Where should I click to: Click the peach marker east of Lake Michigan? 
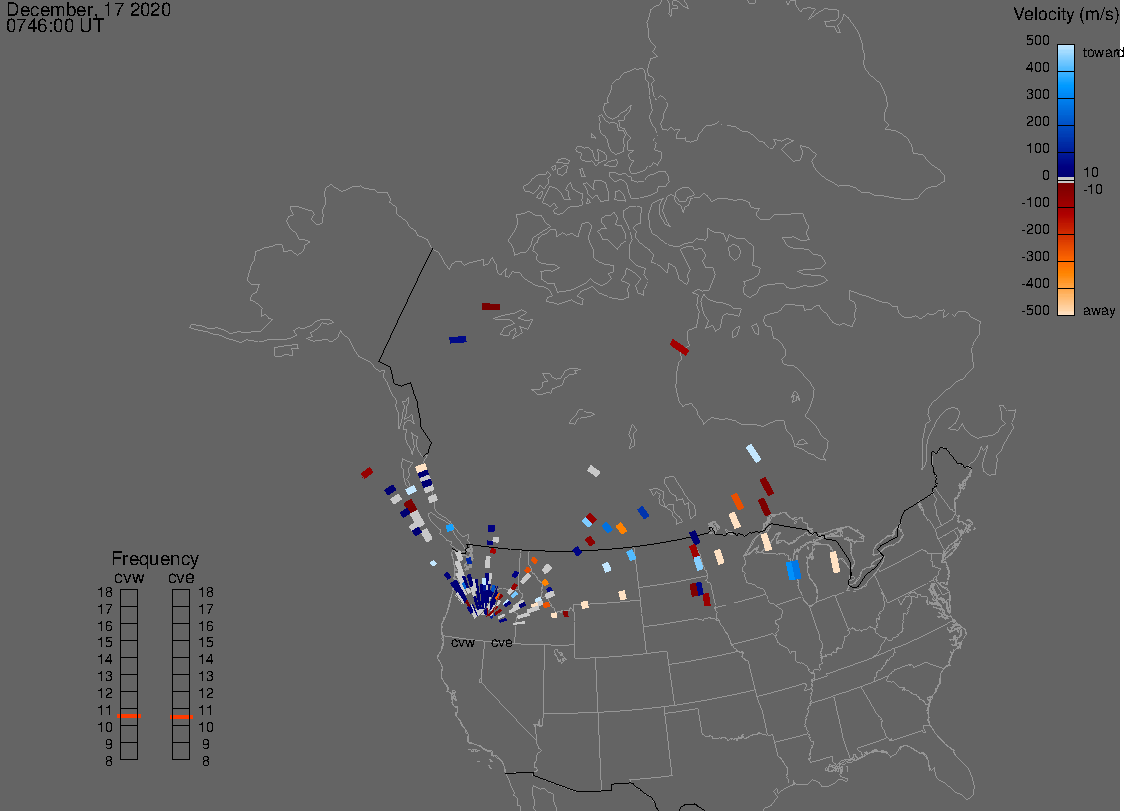[834, 561]
